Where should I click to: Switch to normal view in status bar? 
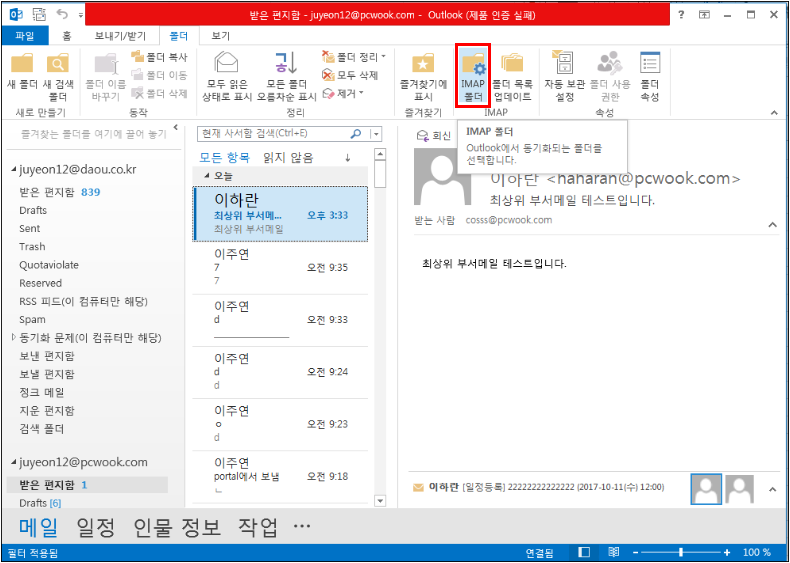pos(584,552)
